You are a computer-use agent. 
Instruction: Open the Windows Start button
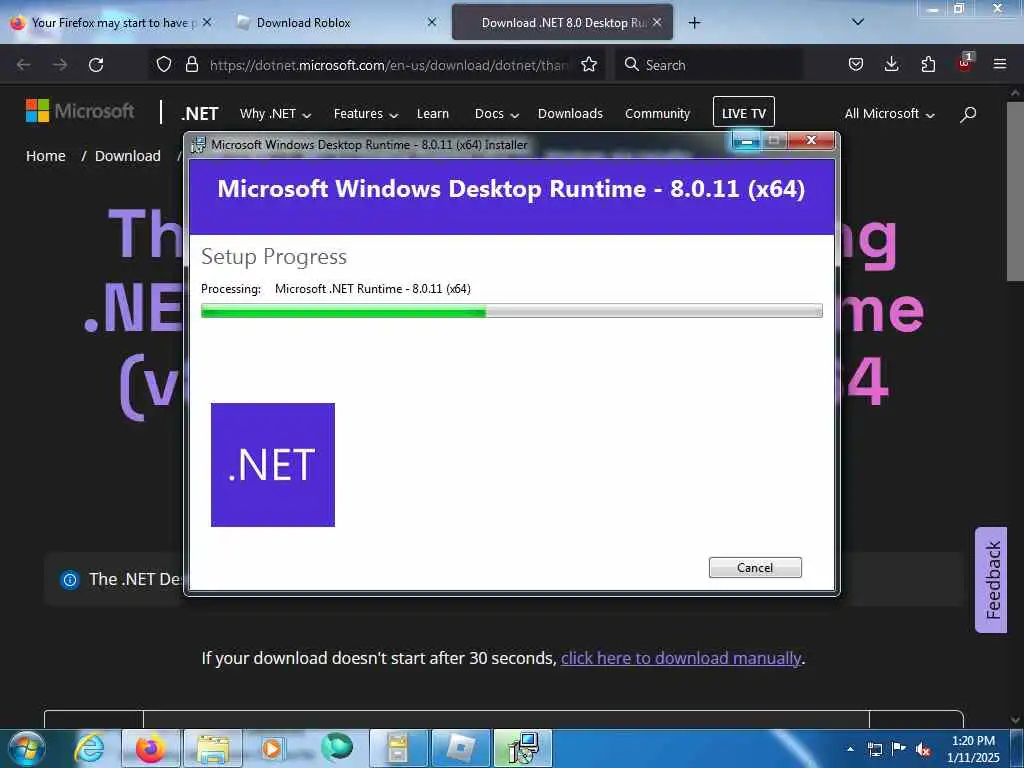point(27,748)
